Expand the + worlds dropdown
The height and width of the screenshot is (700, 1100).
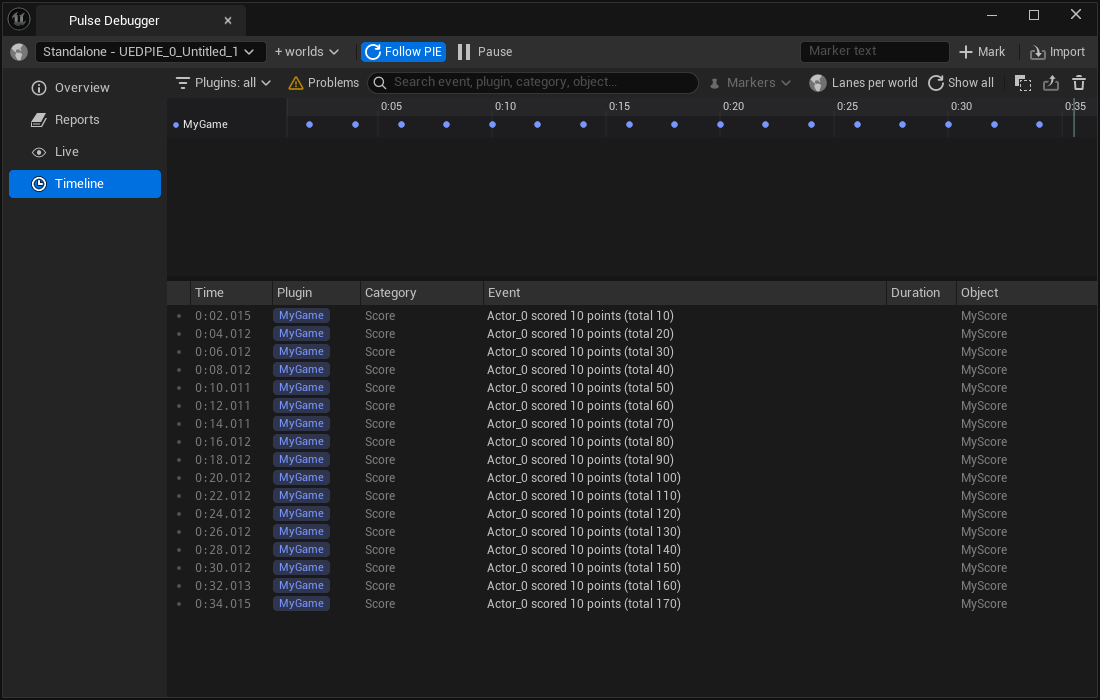coord(307,52)
